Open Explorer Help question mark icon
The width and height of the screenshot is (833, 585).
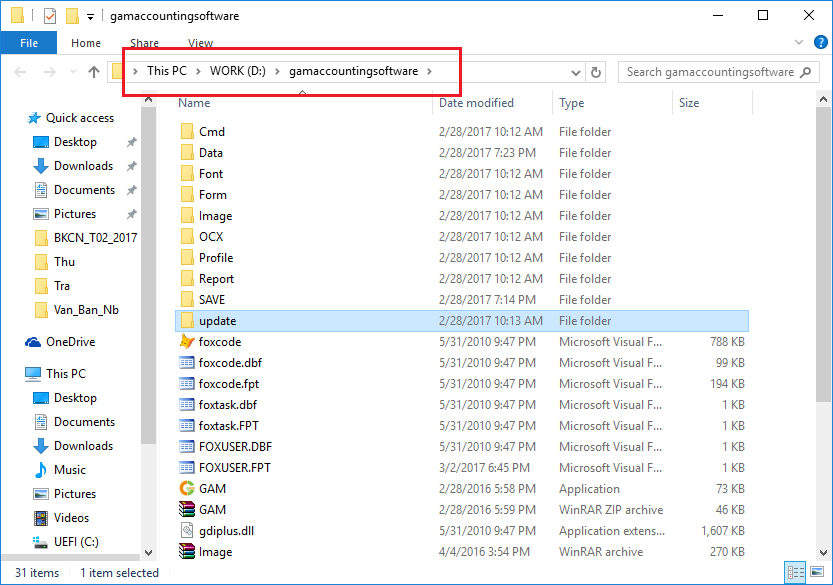pyautogui.click(x=821, y=42)
